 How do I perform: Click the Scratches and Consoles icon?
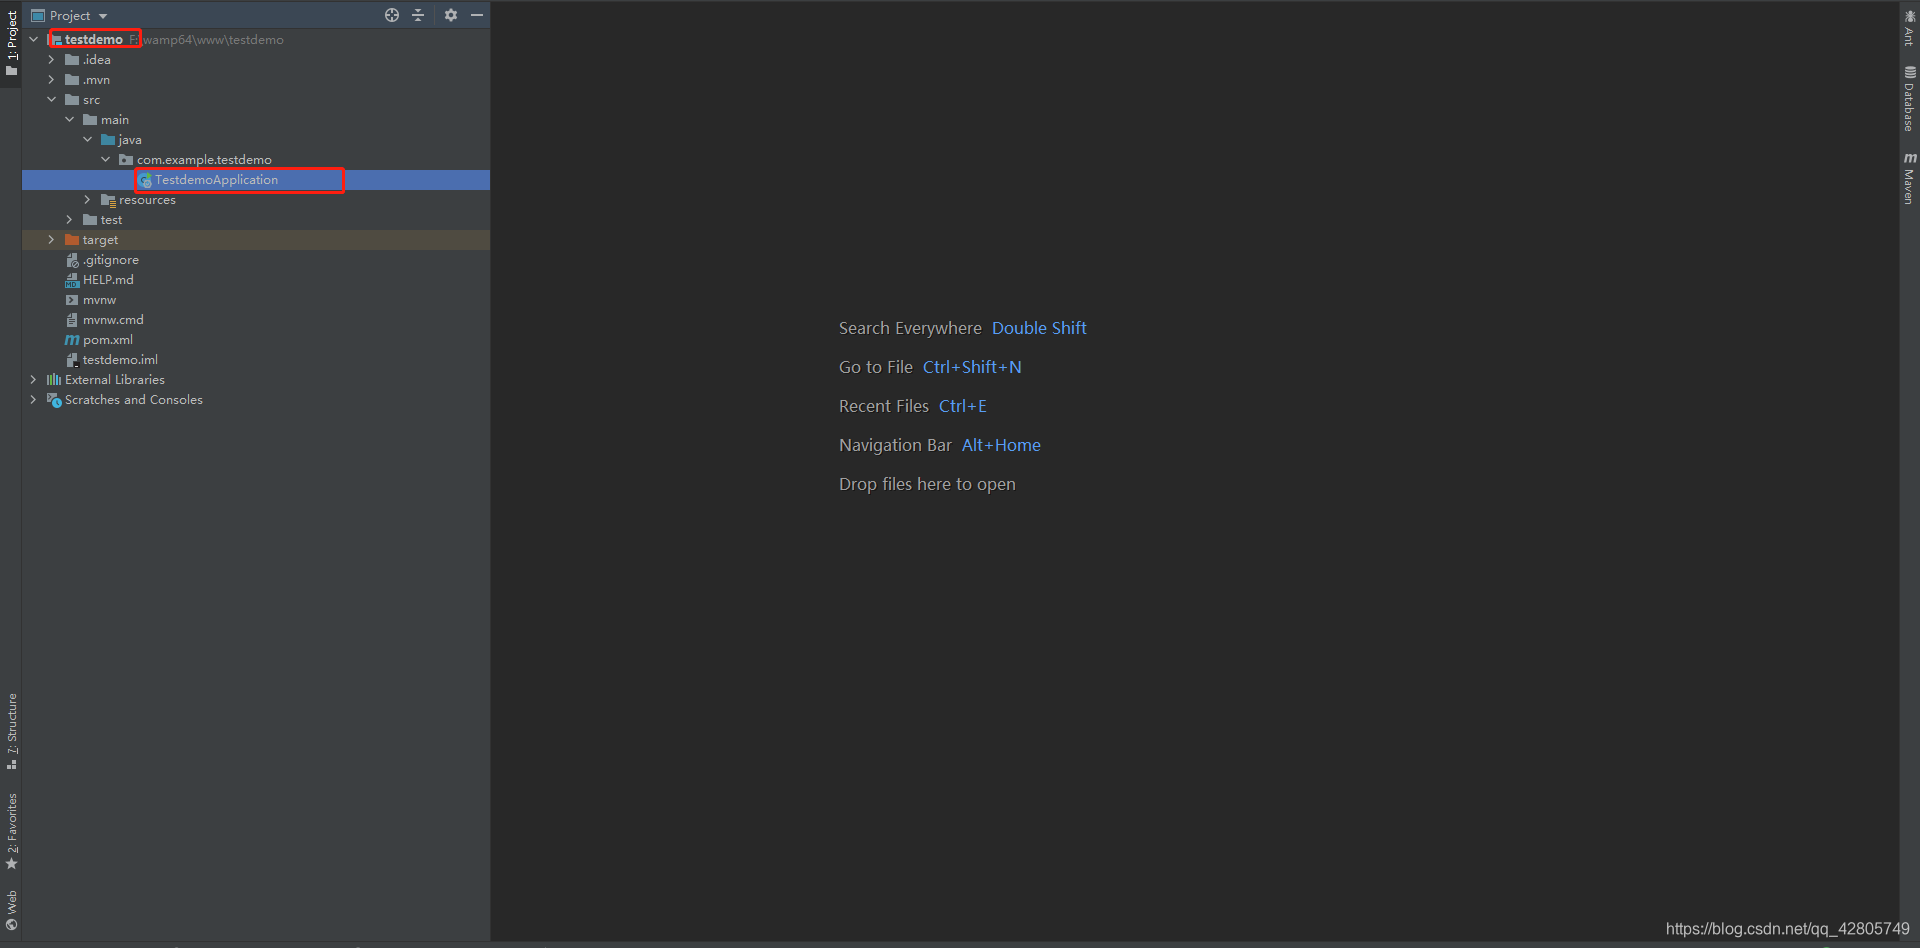pyautogui.click(x=54, y=400)
